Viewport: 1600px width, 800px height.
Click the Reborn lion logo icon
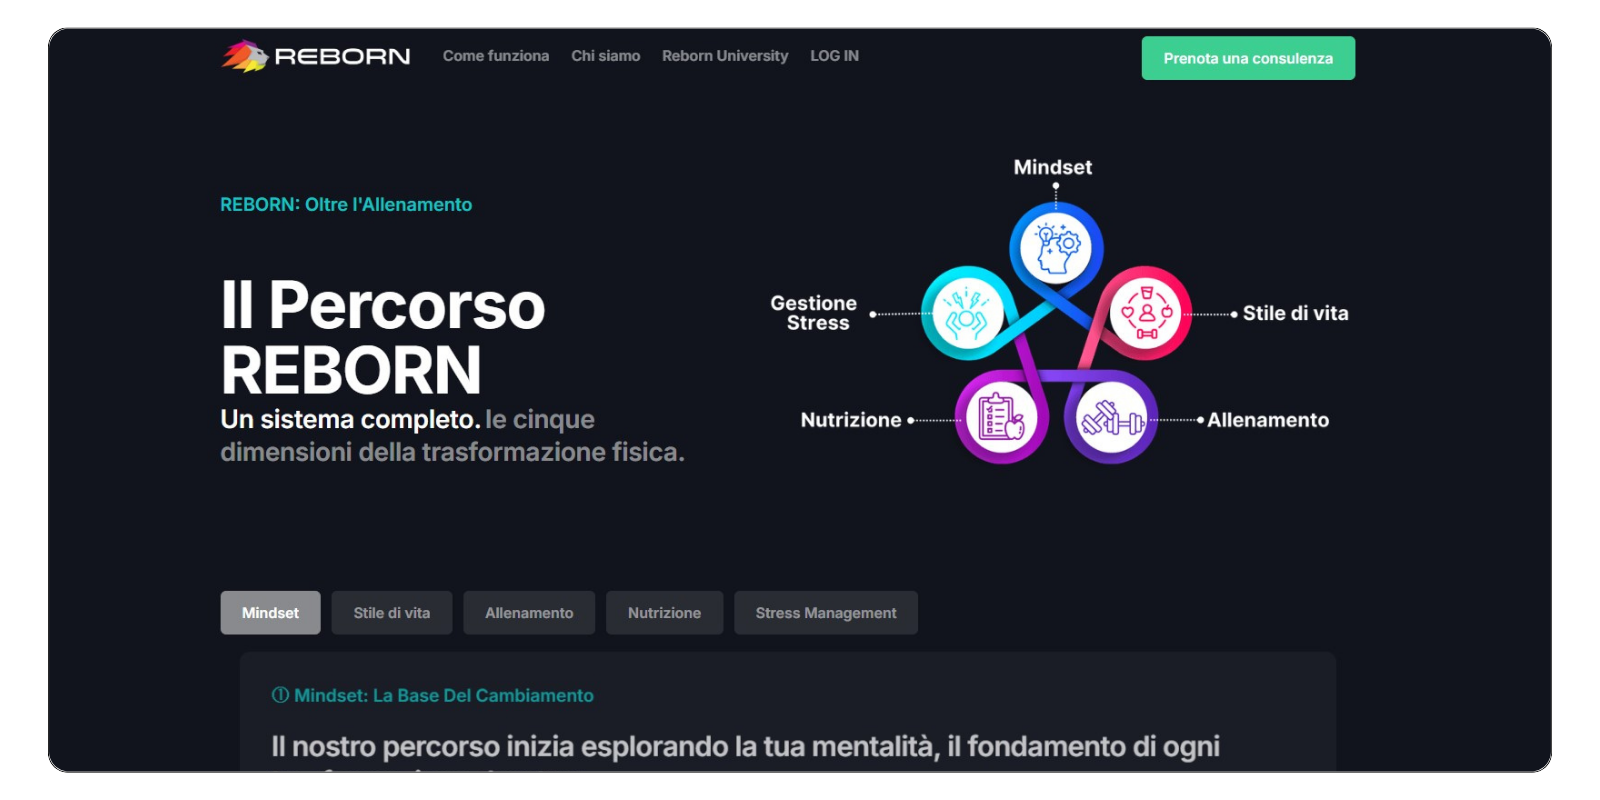pos(244,56)
